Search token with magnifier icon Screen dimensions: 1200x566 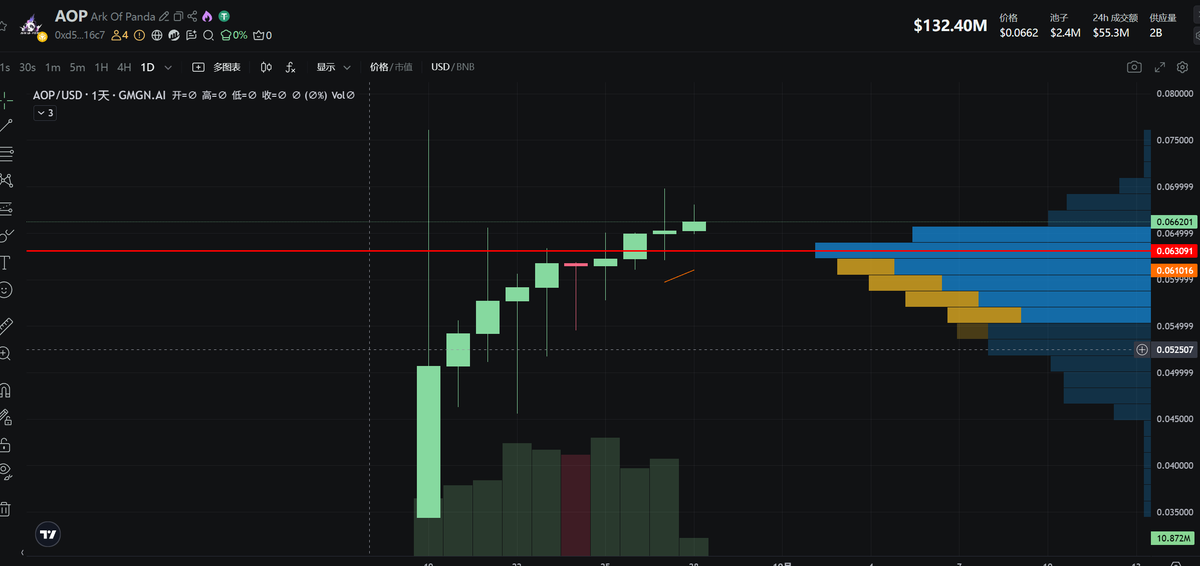coord(208,36)
